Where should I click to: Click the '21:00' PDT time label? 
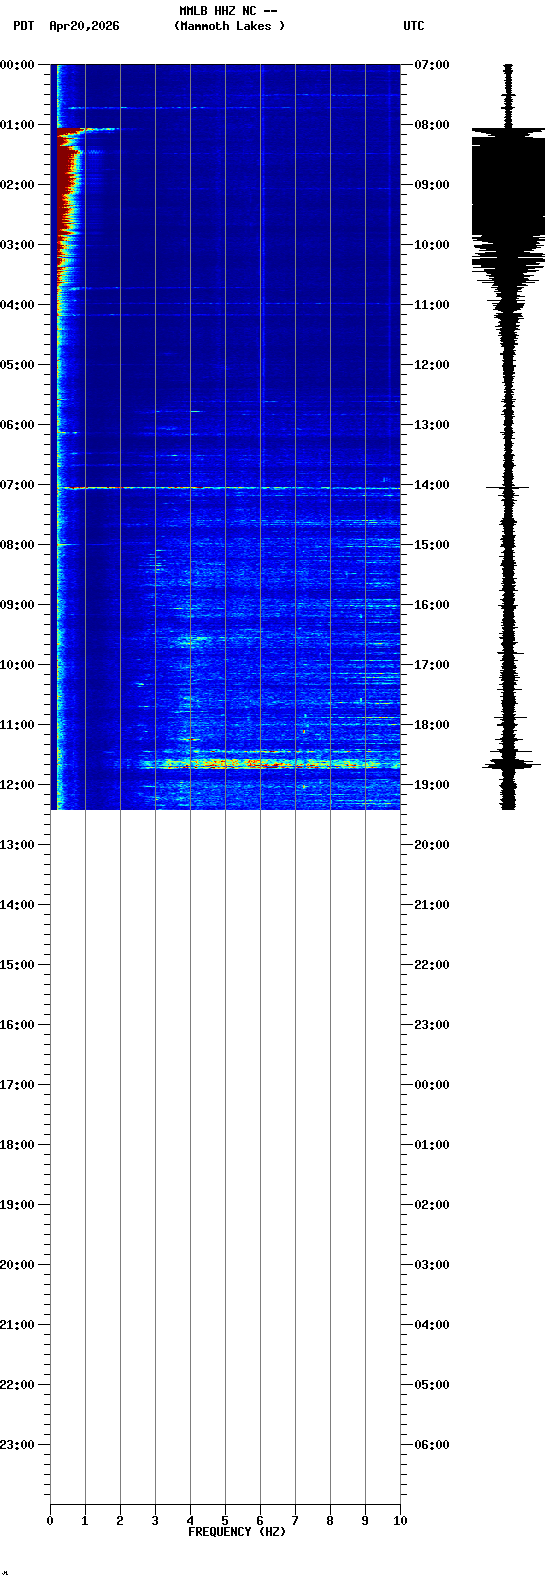pyautogui.click(x=17, y=1325)
